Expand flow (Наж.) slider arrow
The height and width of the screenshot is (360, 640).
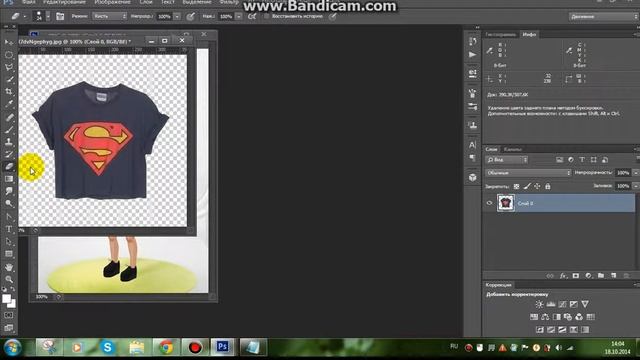pyautogui.click(x=239, y=16)
